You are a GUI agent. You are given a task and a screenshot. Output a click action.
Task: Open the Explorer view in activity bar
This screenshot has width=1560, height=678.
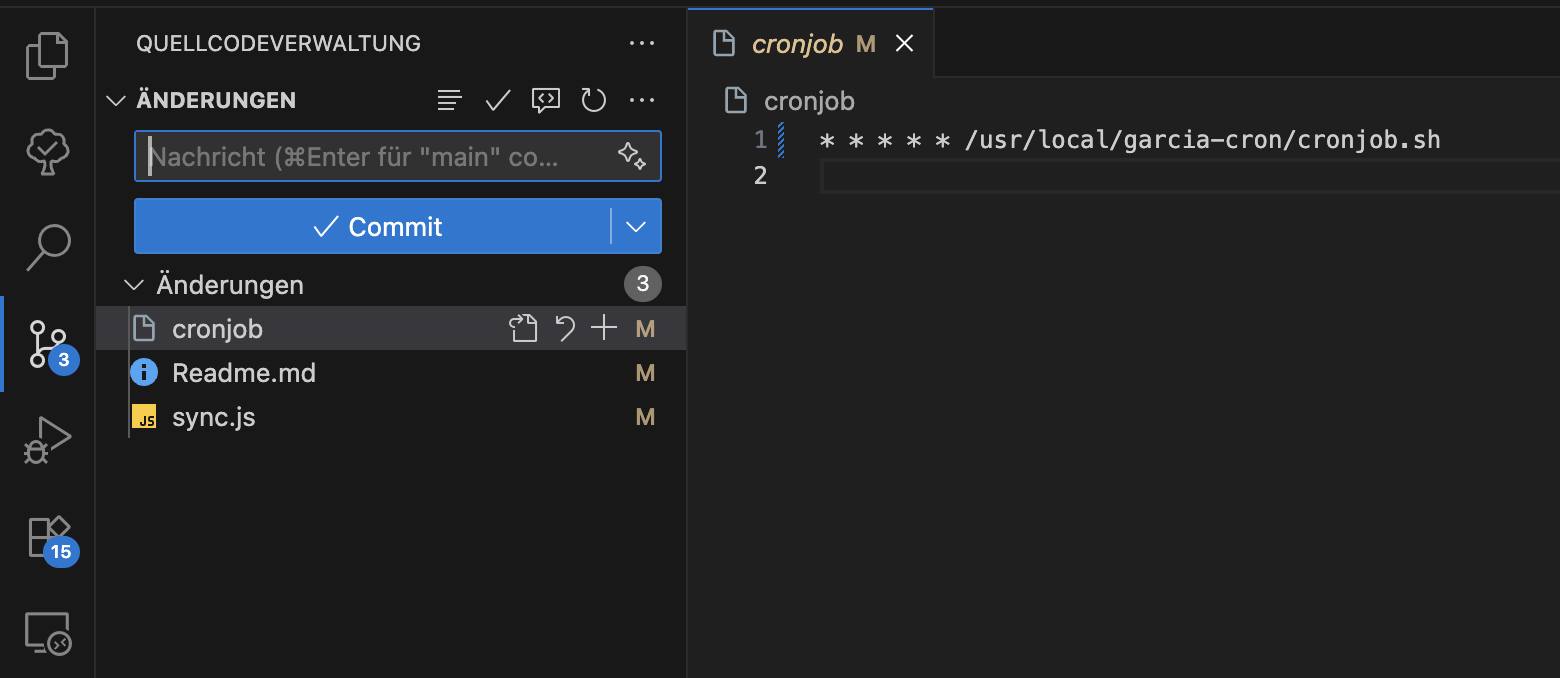pos(47,56)
